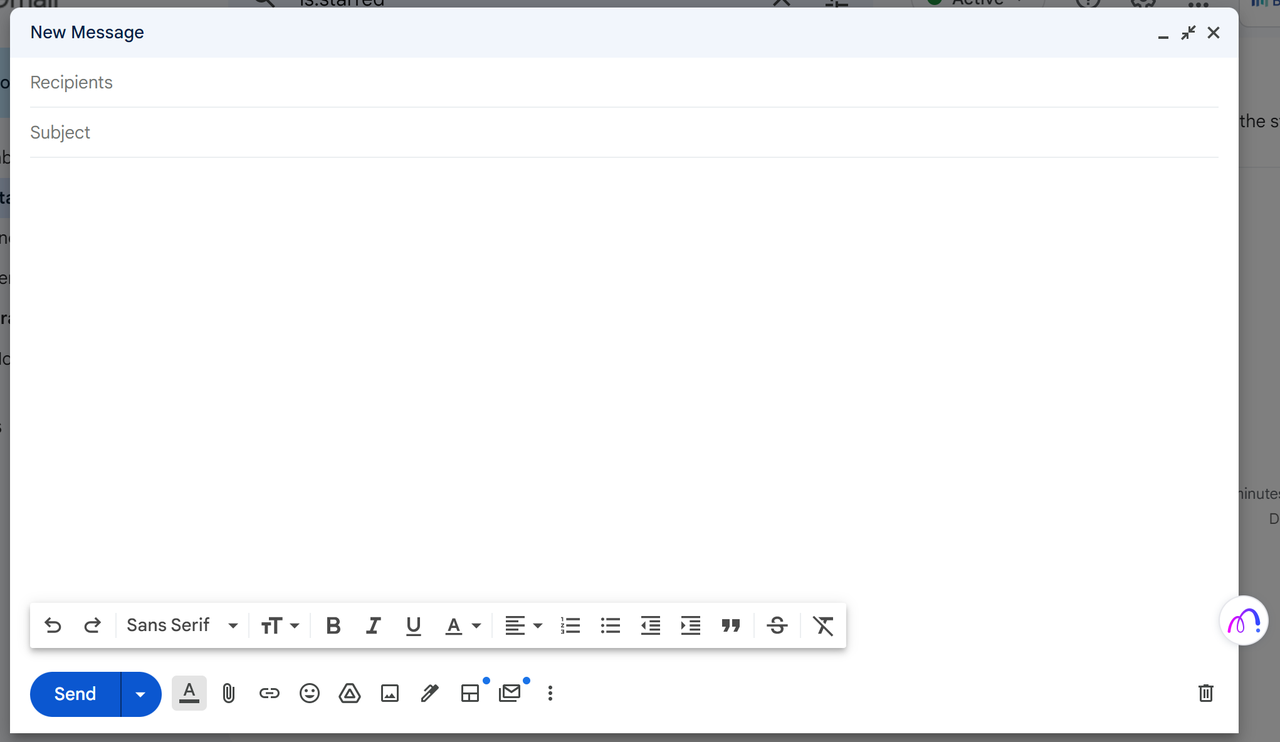Insert files using Google Drive
This screenshot has height=742, width=1280.
pyautogui.click(x=349, y=693)
